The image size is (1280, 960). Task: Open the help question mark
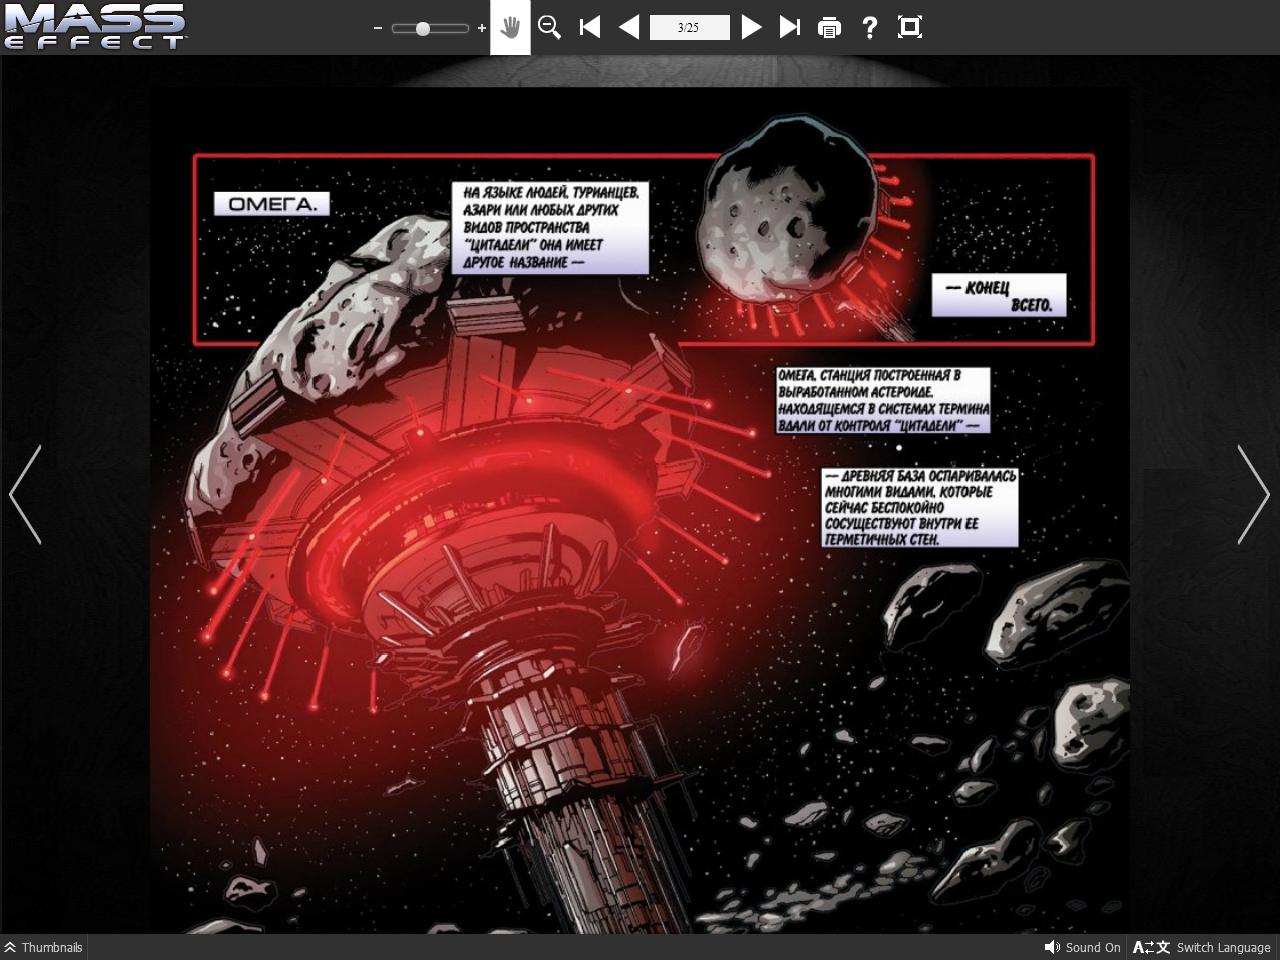pos(870,27)
